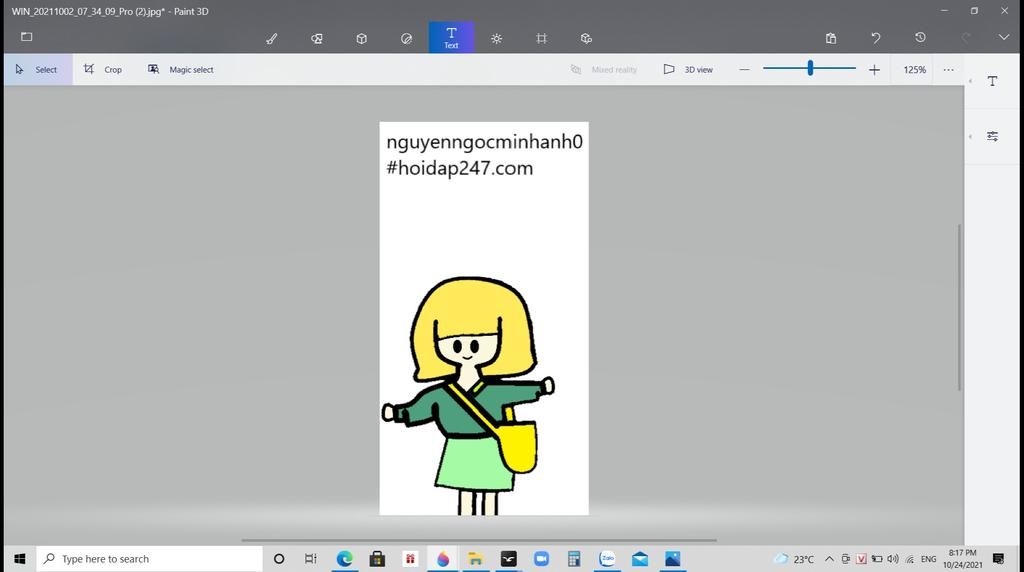This screenshot has width=1024, height=572.
Task: Open the Paint 3D menu folder icon
Action: point(27,37)
